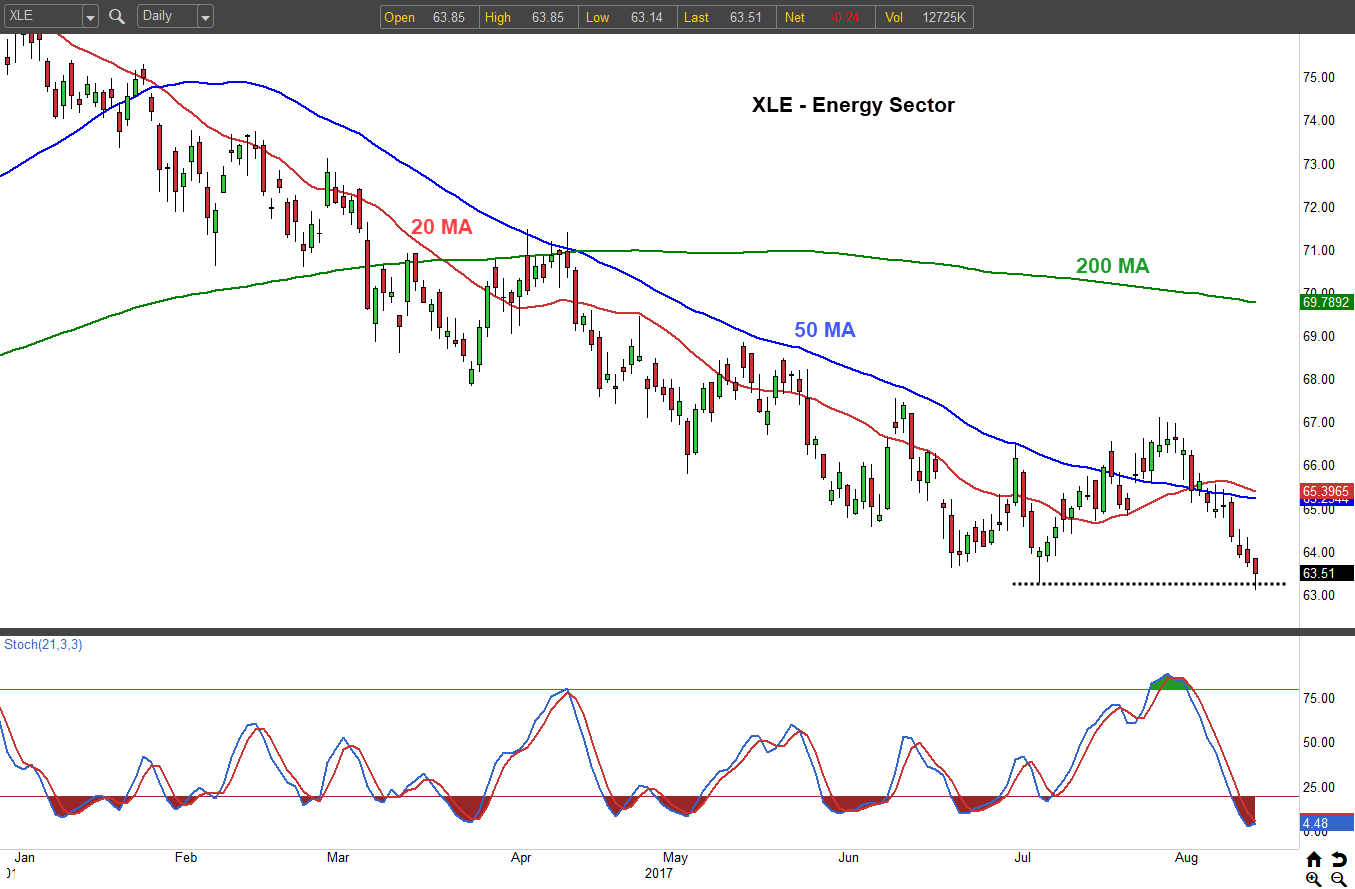Click the green '200 MA' label

tap(1113, 266)
